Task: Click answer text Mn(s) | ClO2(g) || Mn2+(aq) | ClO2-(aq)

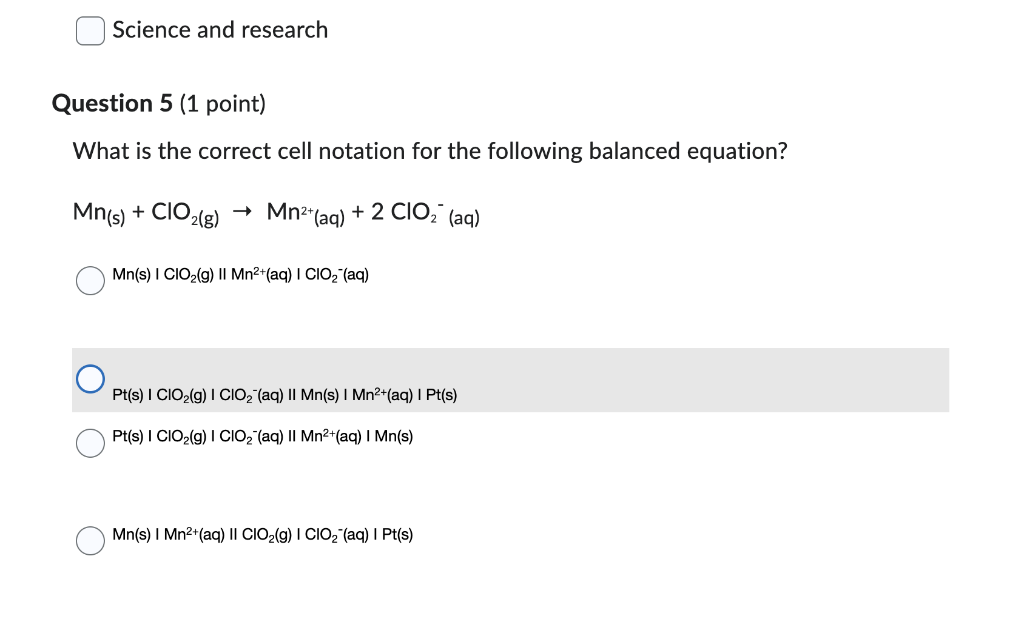Action: coord(240,275)
